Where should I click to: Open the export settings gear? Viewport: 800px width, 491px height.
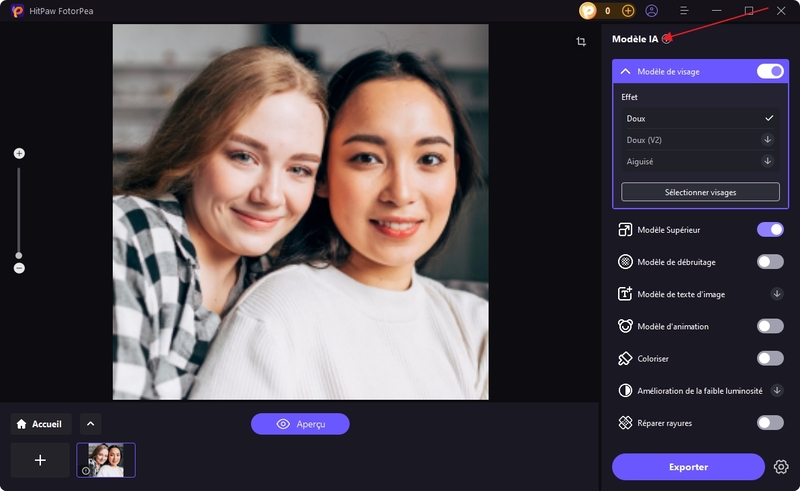[x=781, y=467]
